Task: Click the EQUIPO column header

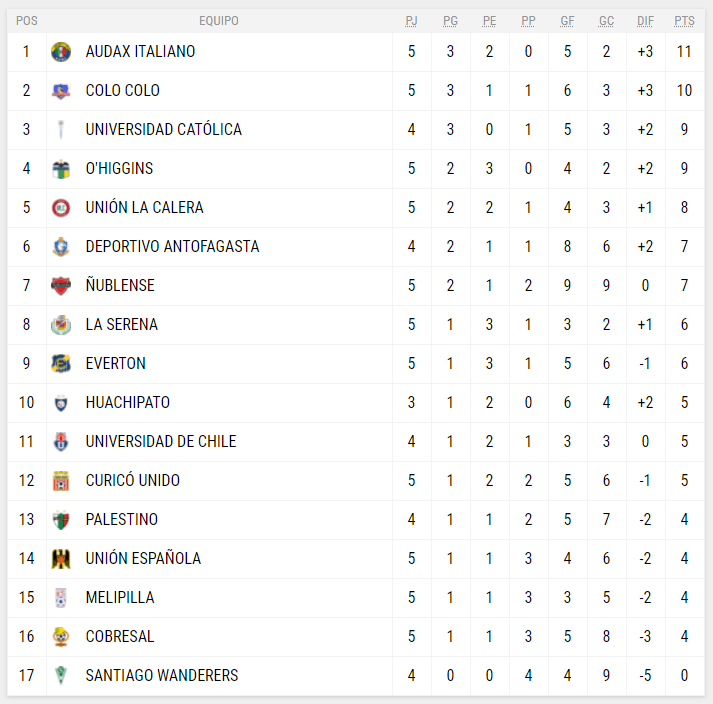Action: point(219,21)
